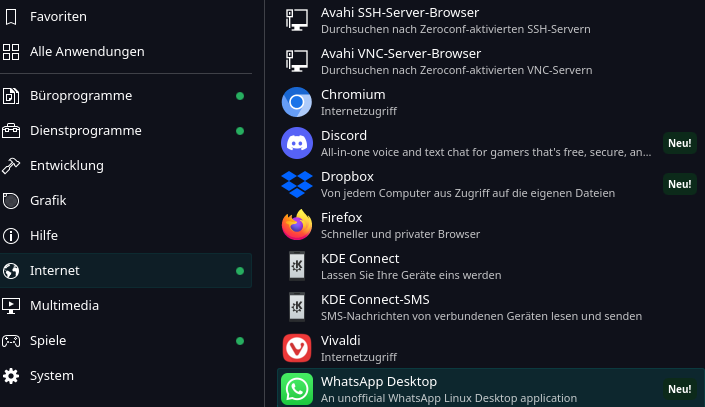This screenshot has width=705, height=407.
Task: Open Discord from its icon
Action: [x=297, y=143]
